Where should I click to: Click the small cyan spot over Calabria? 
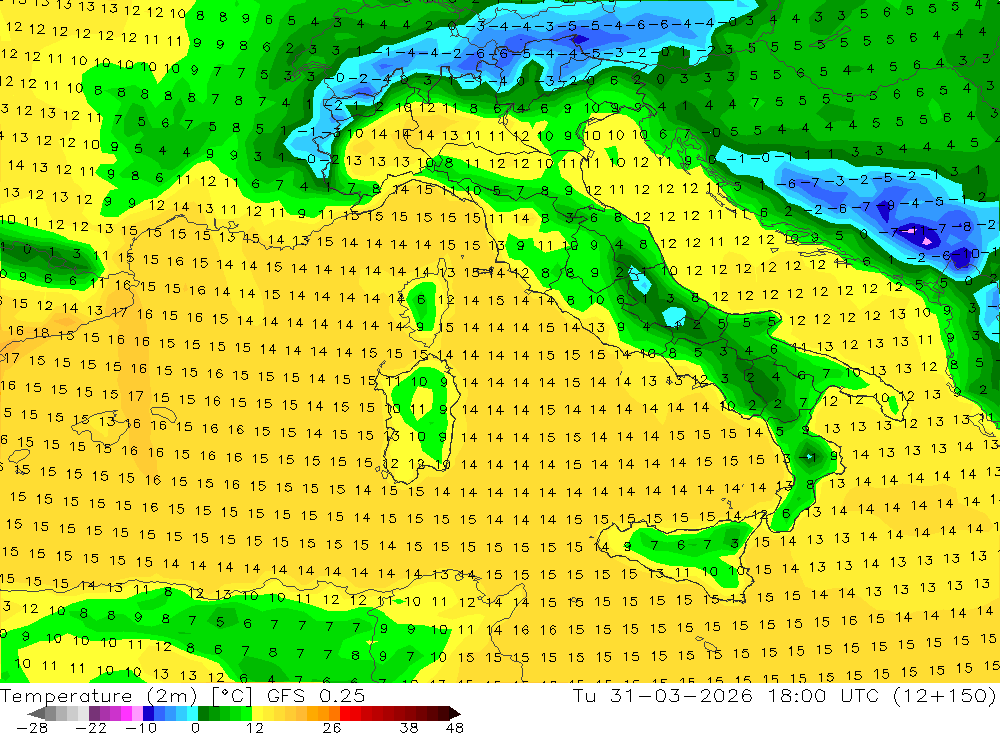[809, 456]
